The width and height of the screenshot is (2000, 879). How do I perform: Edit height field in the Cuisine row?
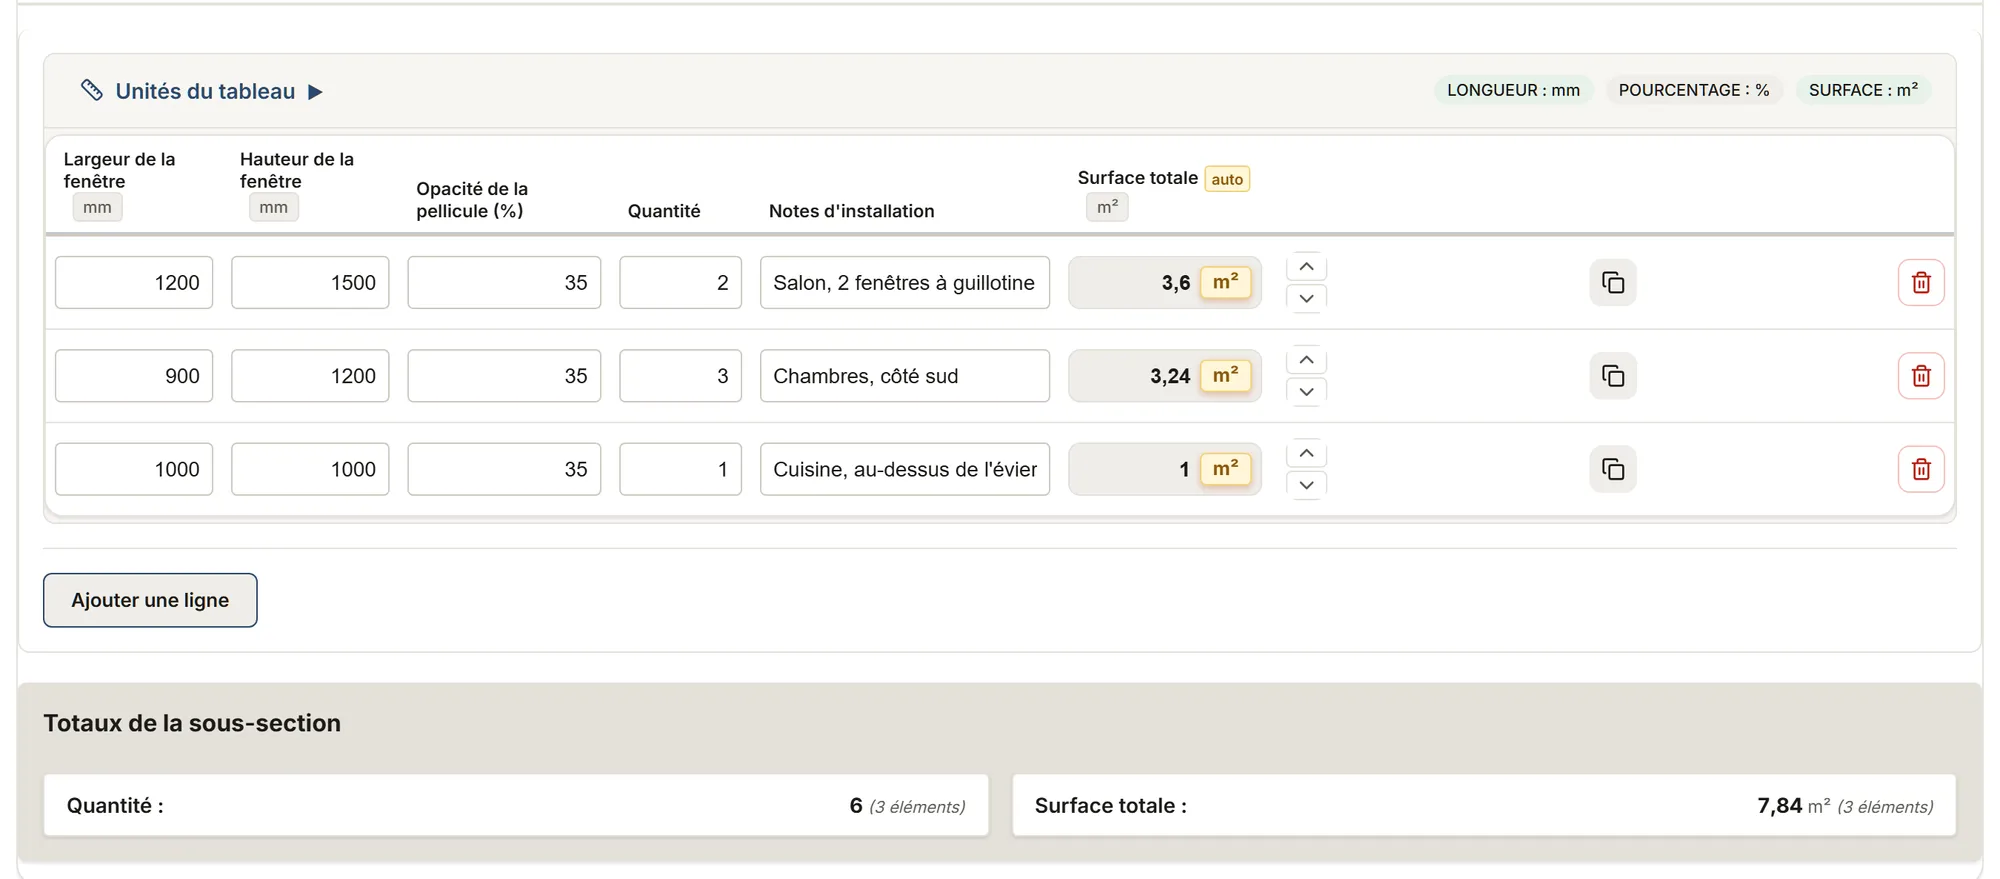(x=310, y=469)
